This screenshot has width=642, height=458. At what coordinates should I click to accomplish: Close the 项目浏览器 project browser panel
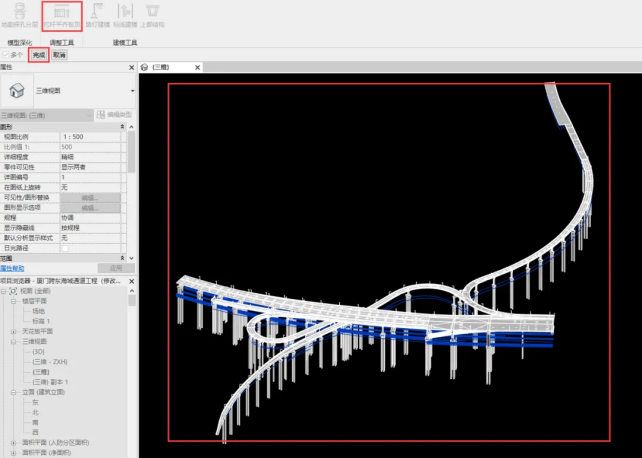(x=131, y=282)
